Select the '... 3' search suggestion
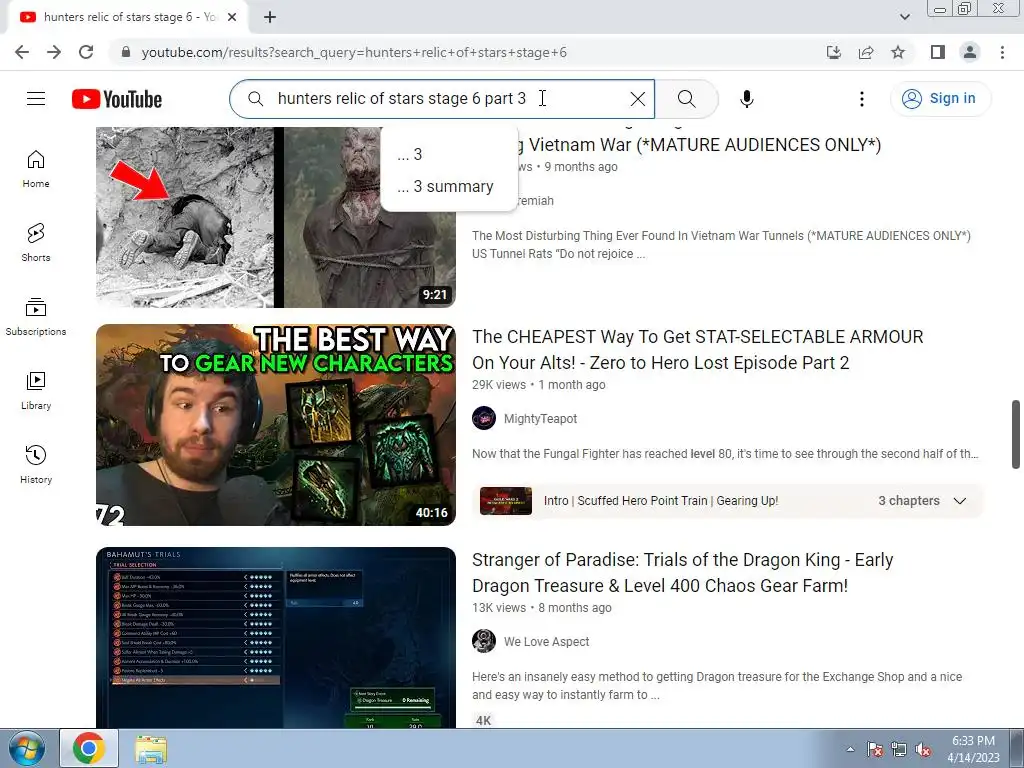The width and height of the screenshot is (1024, 768). pos(449,154)
